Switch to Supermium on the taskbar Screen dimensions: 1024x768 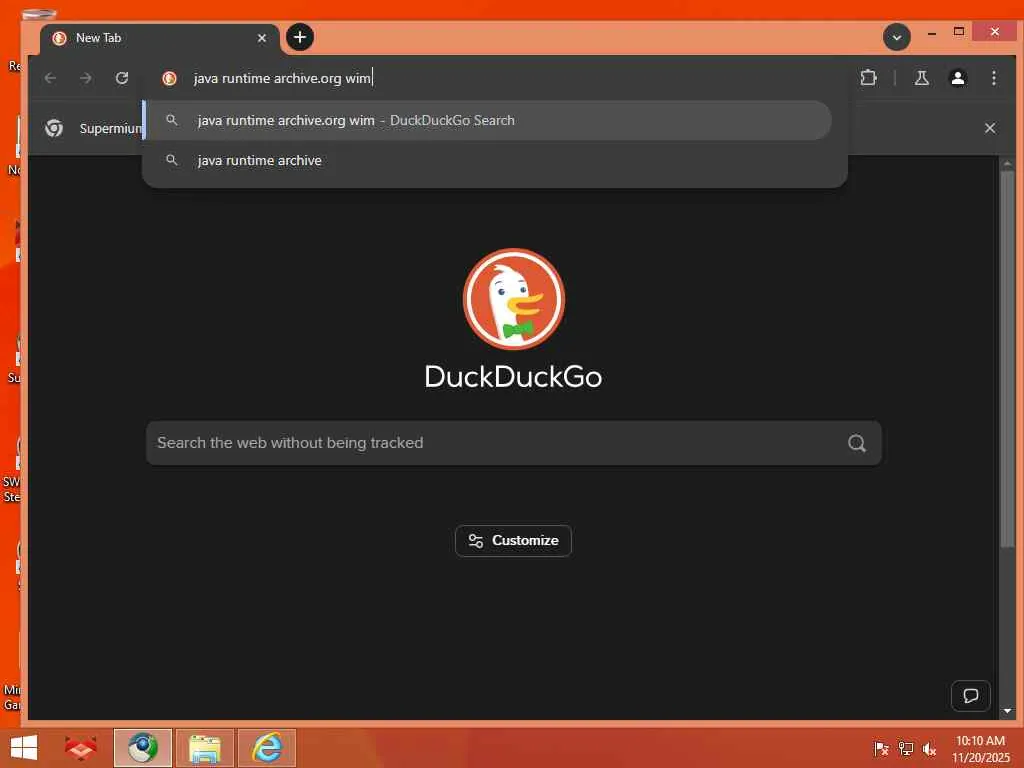click(x=142, y=748)
